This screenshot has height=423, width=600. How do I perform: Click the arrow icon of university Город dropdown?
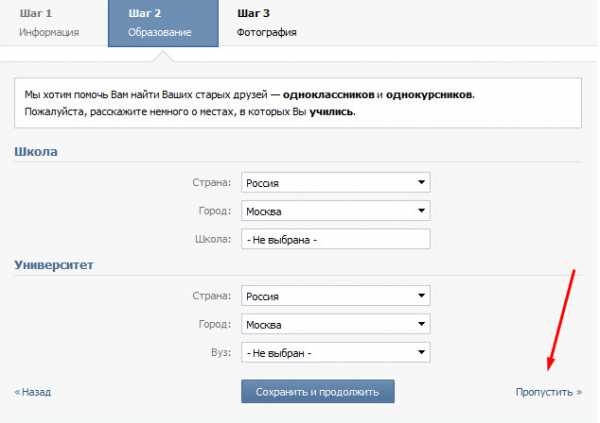point(421,324)
